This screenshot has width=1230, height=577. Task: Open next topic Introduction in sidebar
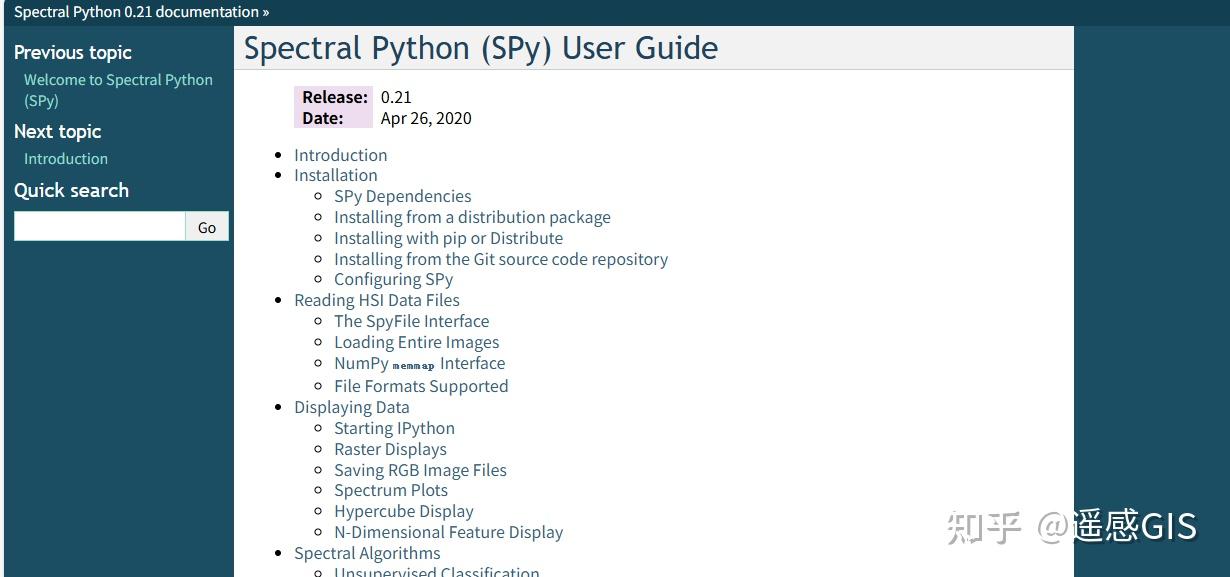point(65,158)
